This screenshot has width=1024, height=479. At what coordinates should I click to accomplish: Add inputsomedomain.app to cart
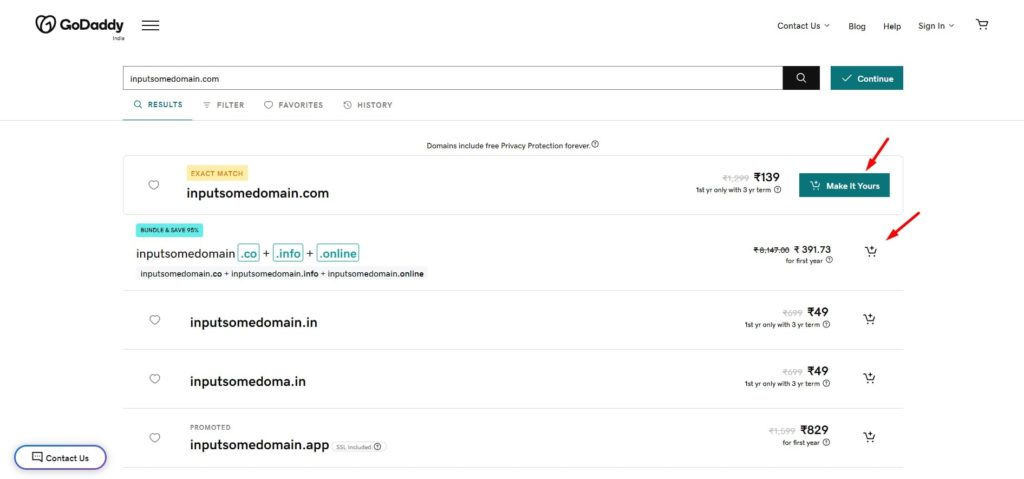click(x=869, y=437)
